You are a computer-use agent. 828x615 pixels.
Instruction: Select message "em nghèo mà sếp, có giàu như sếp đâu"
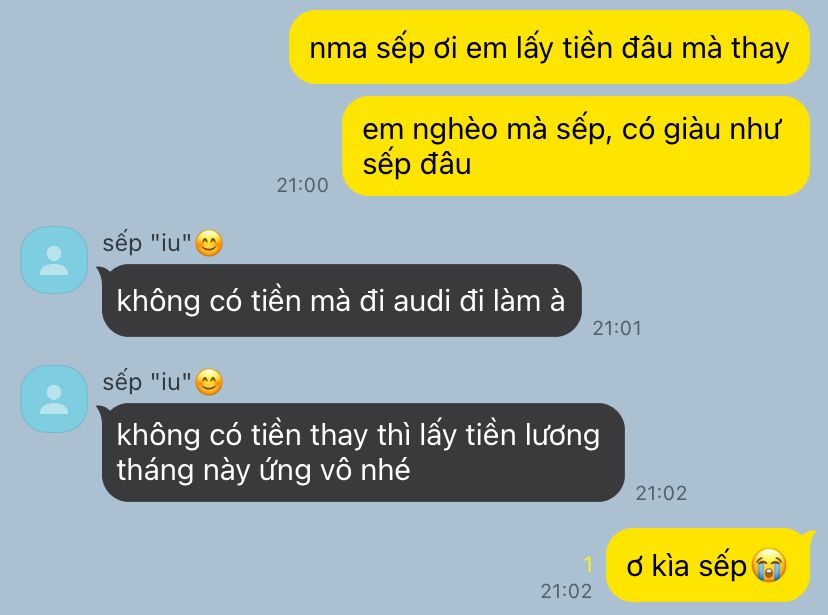coord(576,146)
